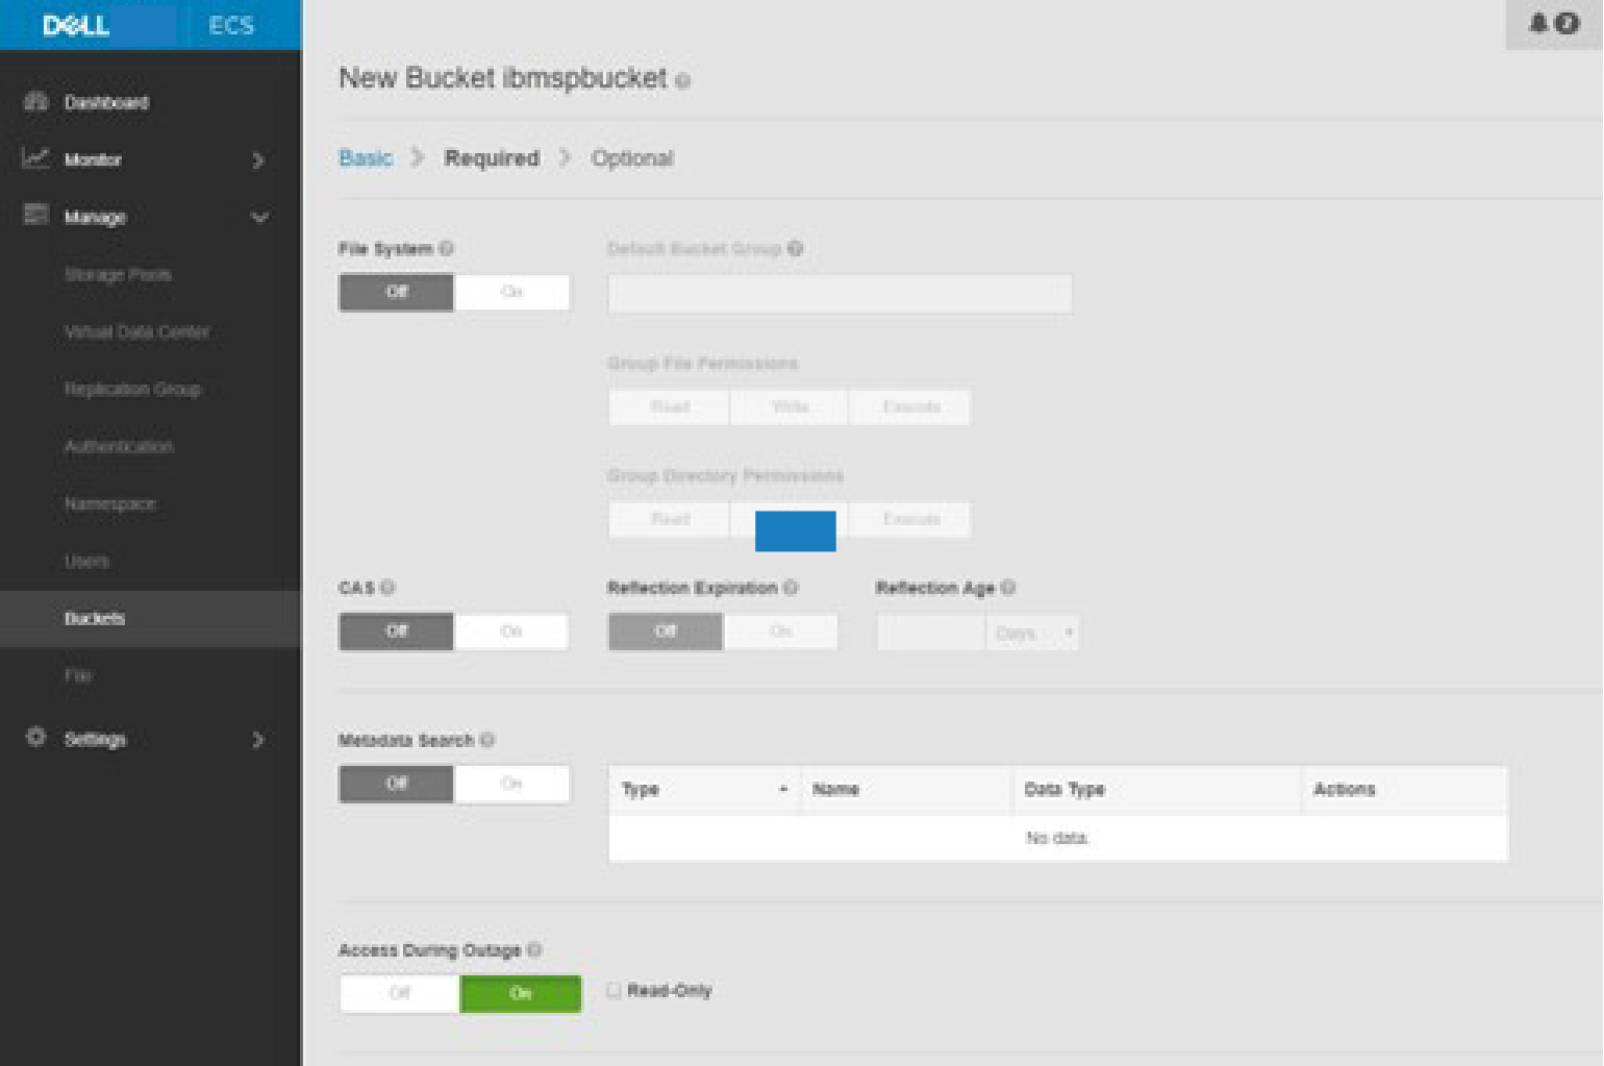
Task: Set CAS toggle to Off
Action: coord(396,631)
